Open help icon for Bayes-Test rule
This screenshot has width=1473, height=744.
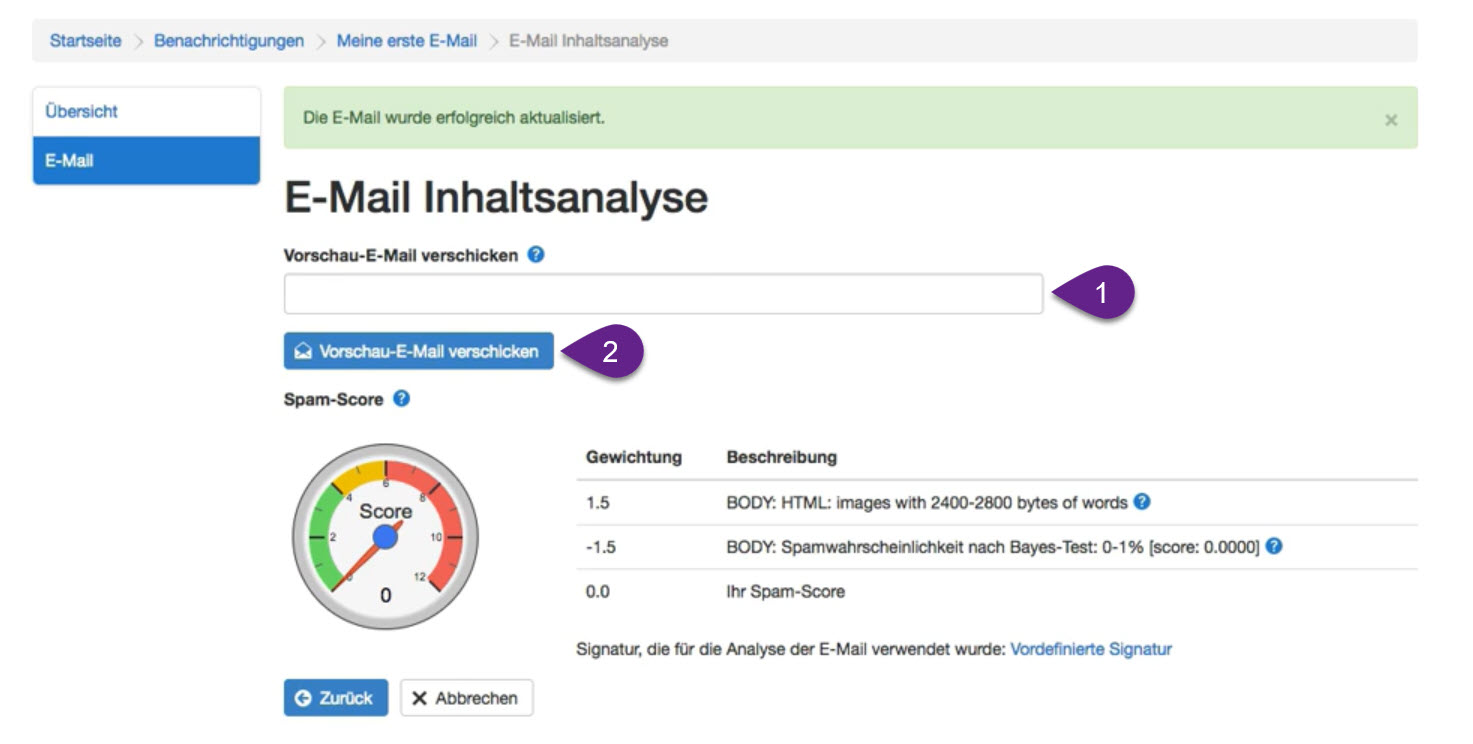(x=1274, y=546)
